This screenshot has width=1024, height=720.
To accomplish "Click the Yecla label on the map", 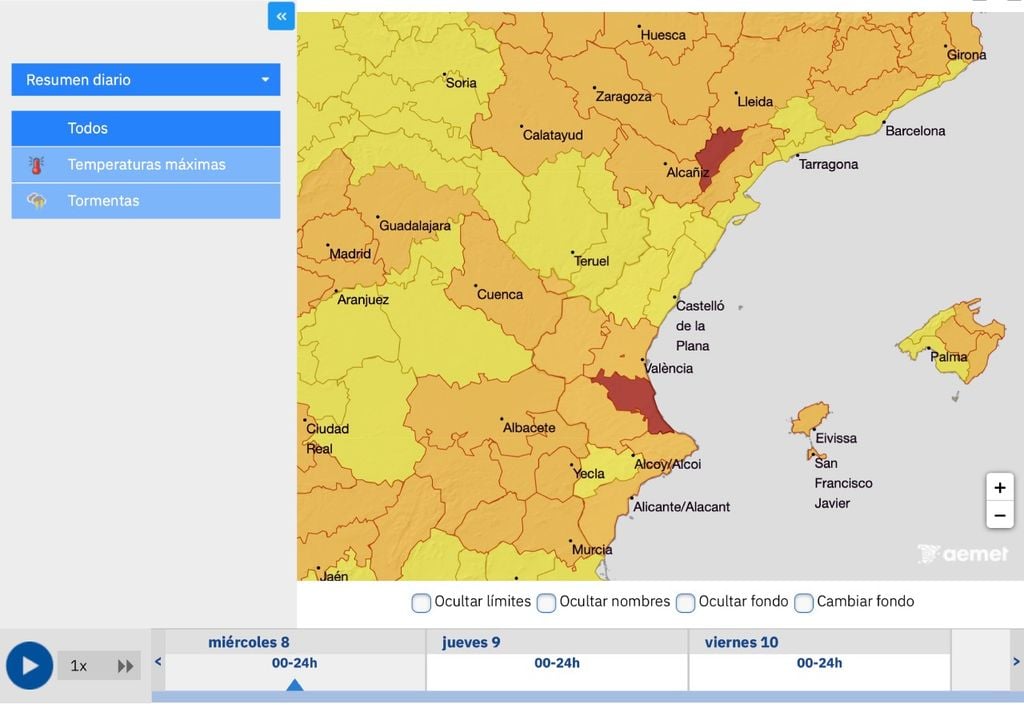I will point(588,473).
